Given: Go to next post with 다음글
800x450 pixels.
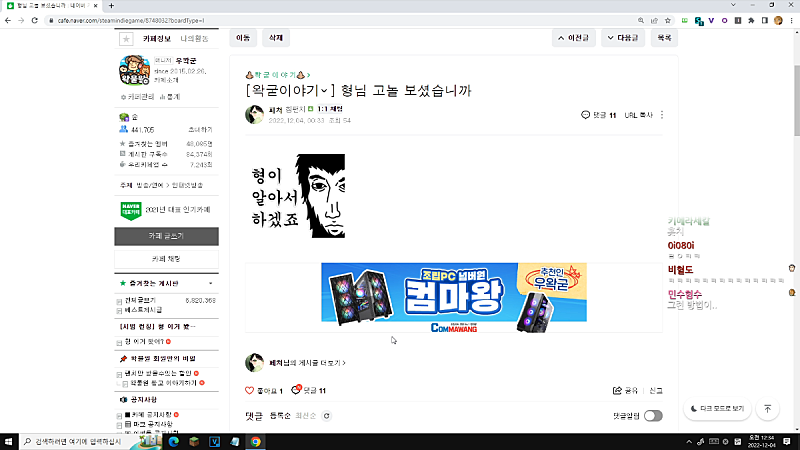Looking at the screenshot, I should coord(623,38).
